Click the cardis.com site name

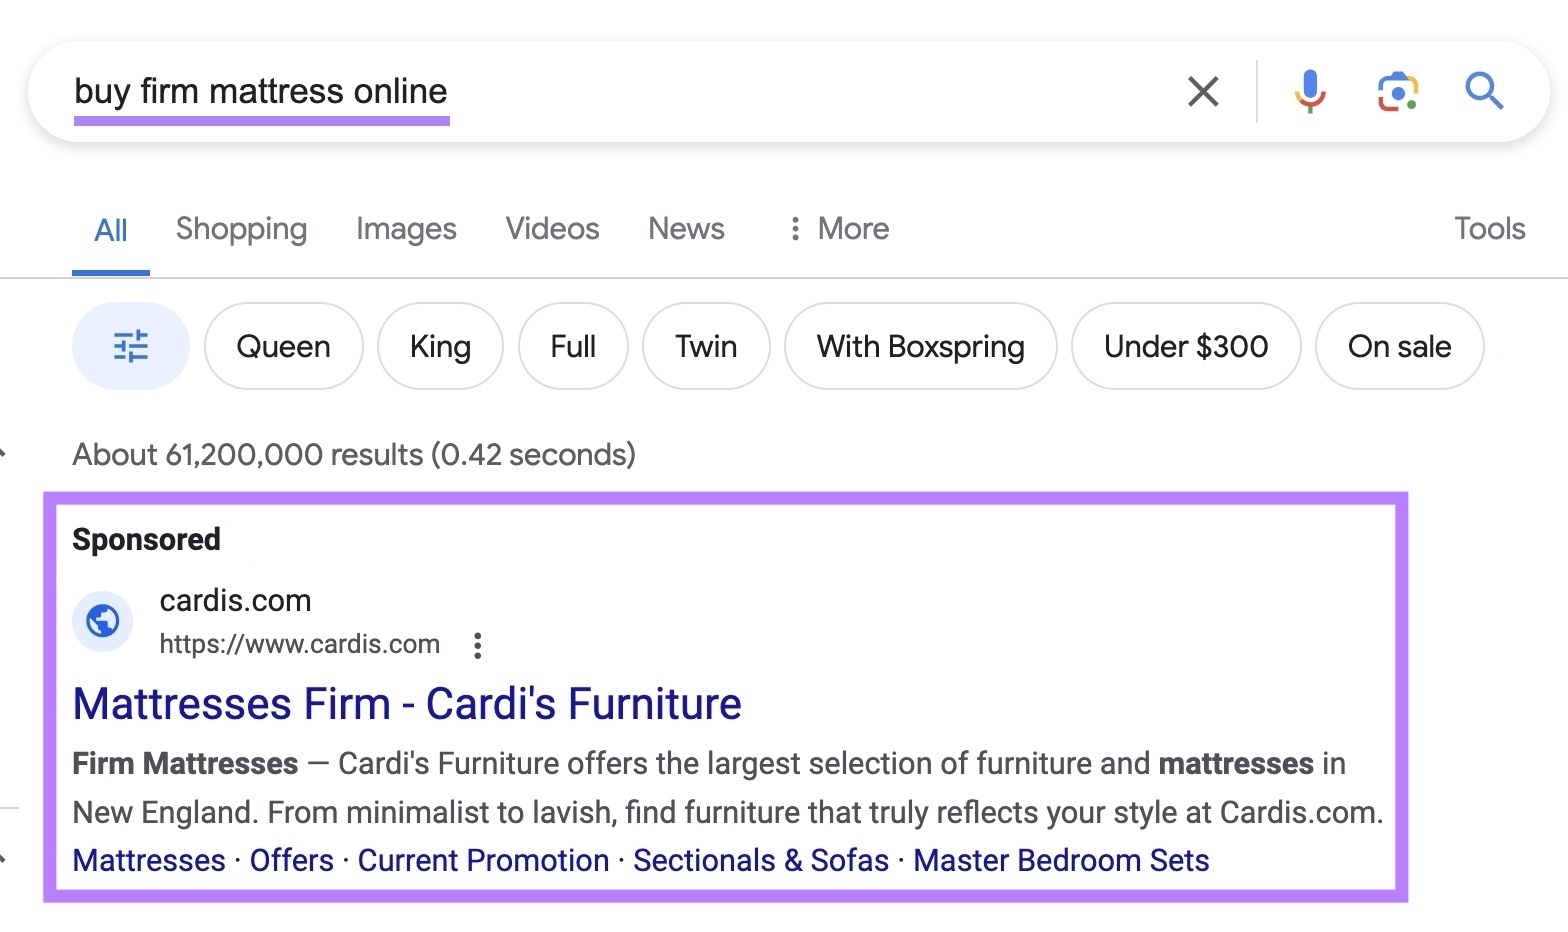pos(235,600)
